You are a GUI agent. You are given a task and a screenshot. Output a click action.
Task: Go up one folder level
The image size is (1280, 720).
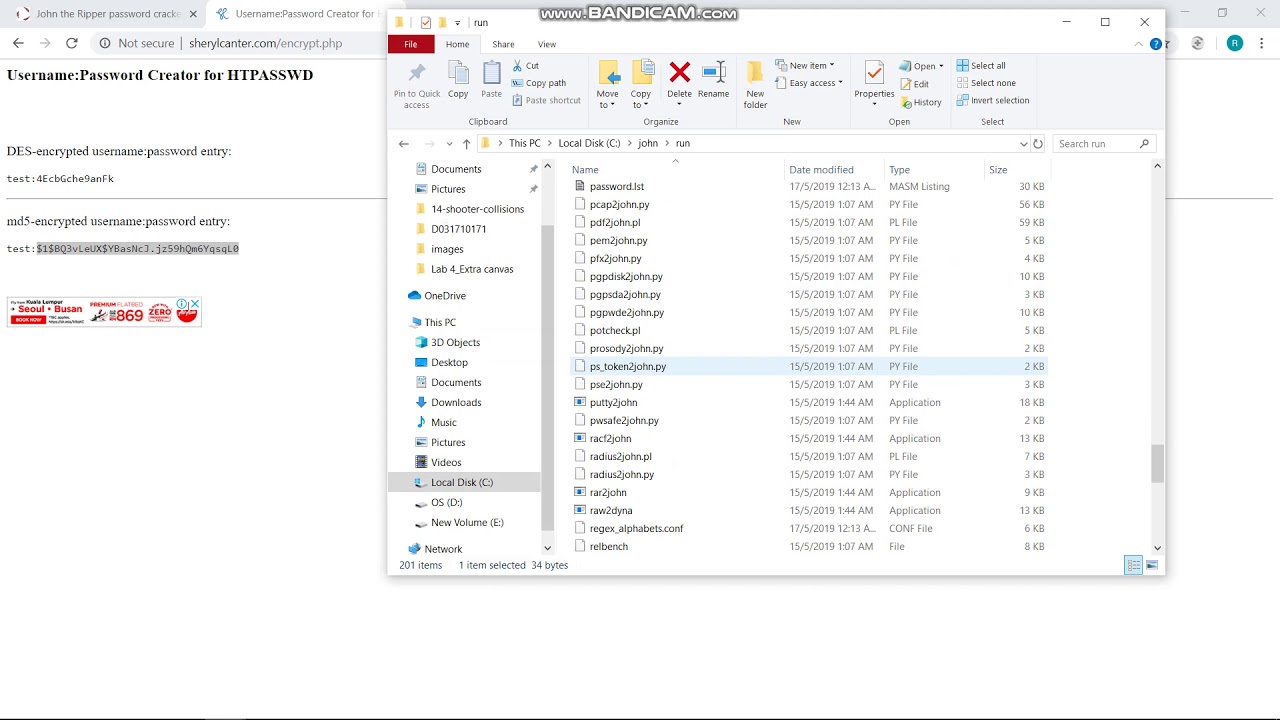(x=466, y=144)
